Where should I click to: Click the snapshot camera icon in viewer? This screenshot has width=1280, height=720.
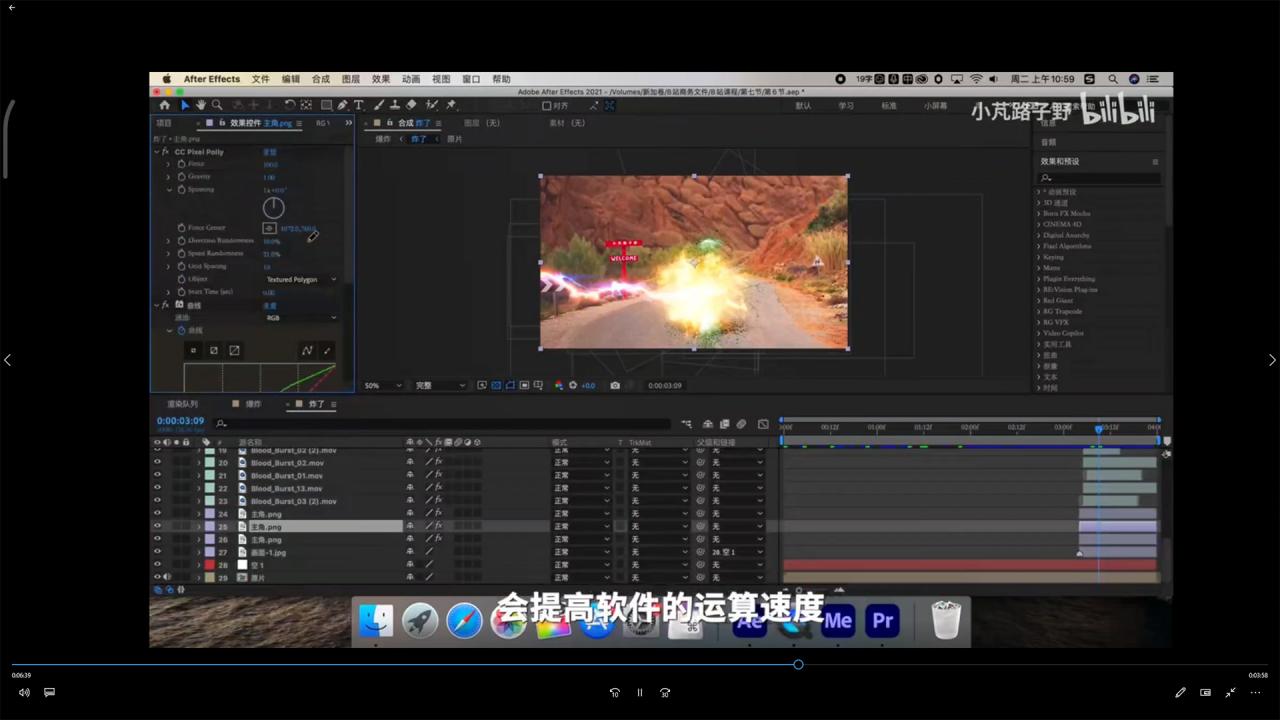click(x=615, y=385)
